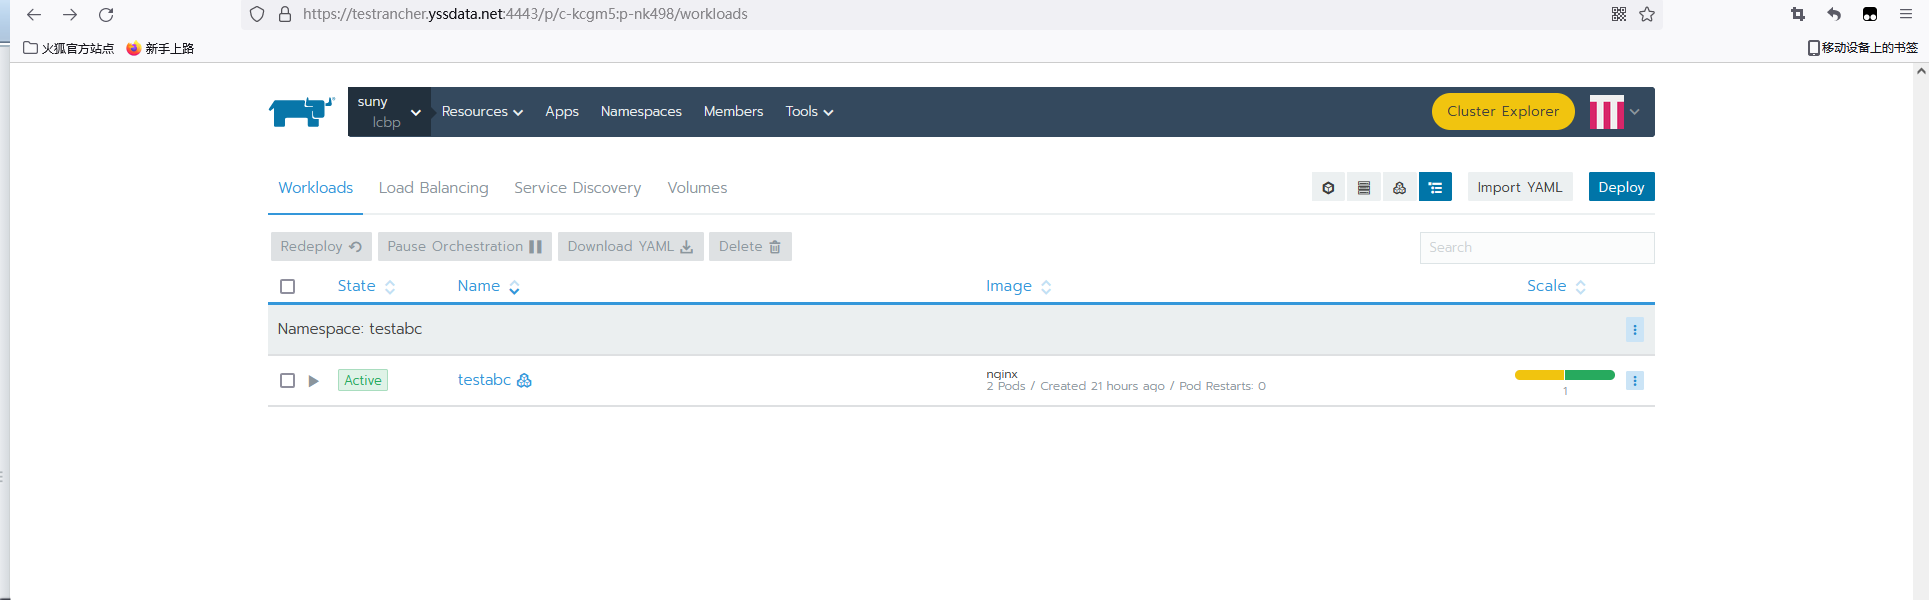This screenshot has height=600, width=1929.
Task: Open the Apps menu item
Action: (562, 112)
